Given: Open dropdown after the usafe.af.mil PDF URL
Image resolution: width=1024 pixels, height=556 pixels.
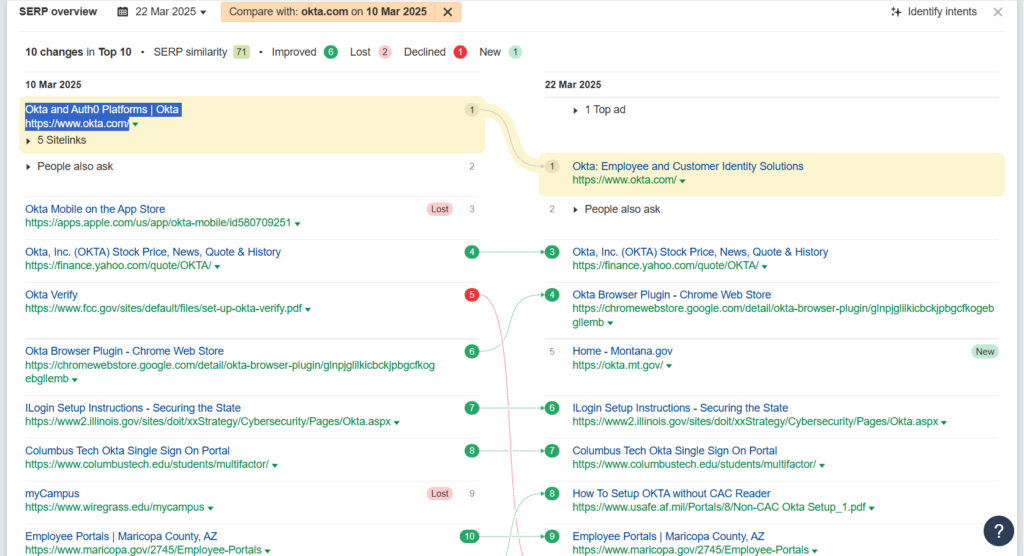Looking at the screenshot, I should point(872,508).
